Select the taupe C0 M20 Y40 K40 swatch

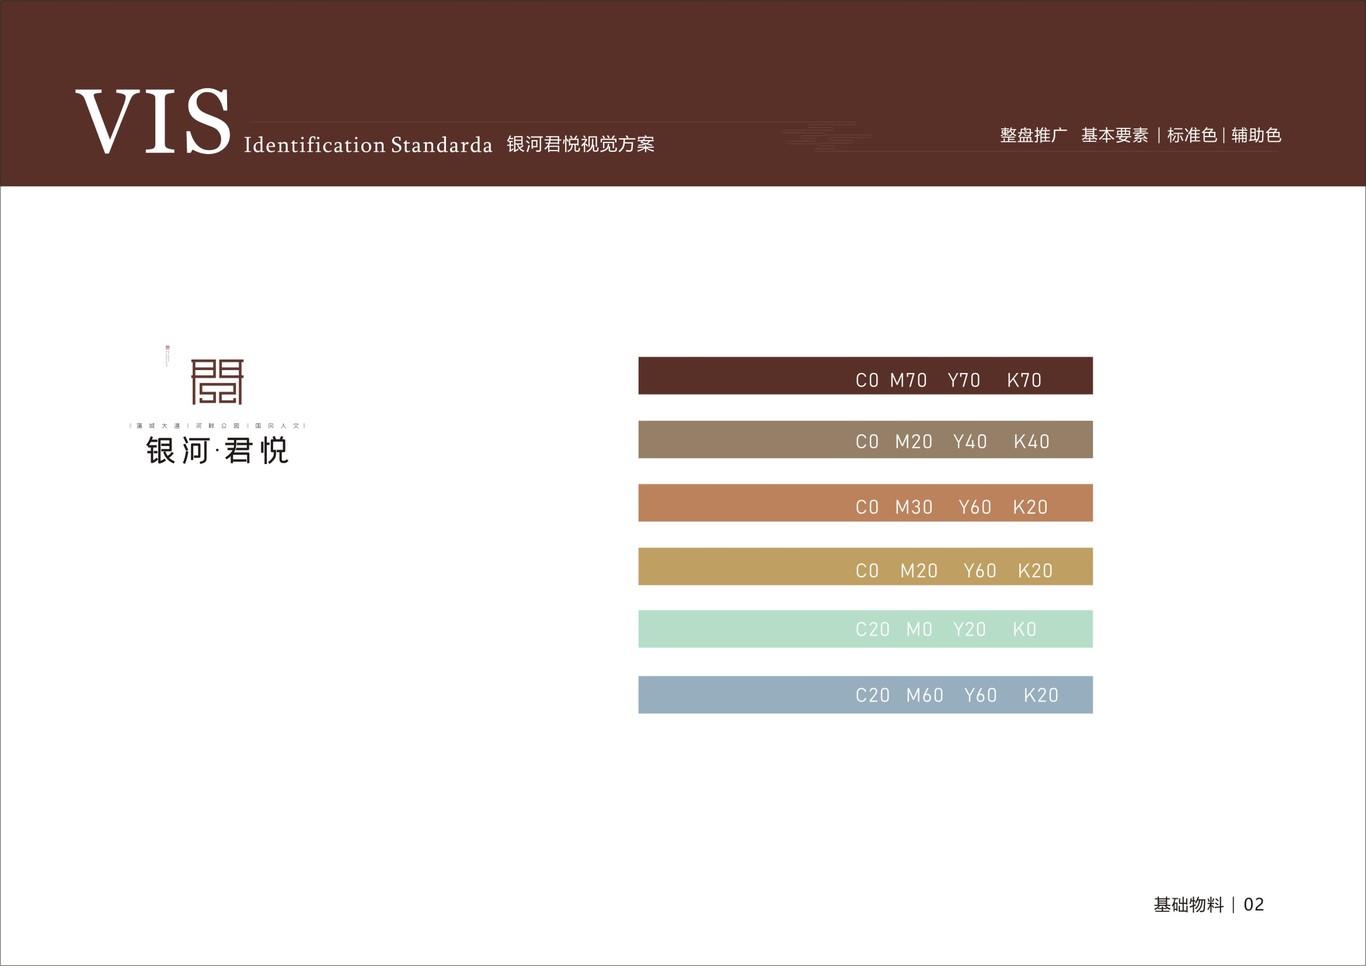pos(865,440)
